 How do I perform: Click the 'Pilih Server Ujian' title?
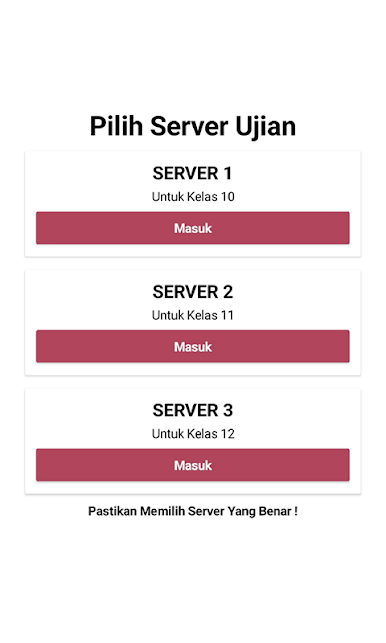(193, 126)
